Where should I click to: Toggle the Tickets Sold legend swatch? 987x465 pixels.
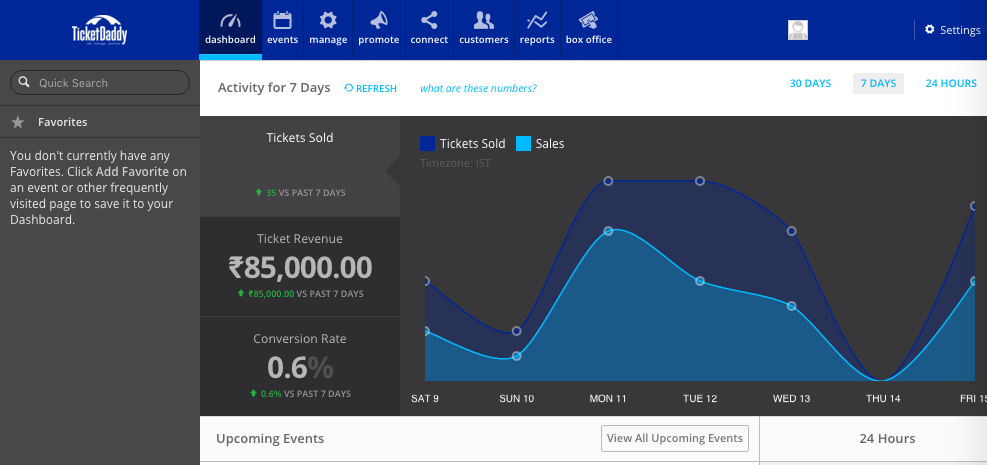427,143
